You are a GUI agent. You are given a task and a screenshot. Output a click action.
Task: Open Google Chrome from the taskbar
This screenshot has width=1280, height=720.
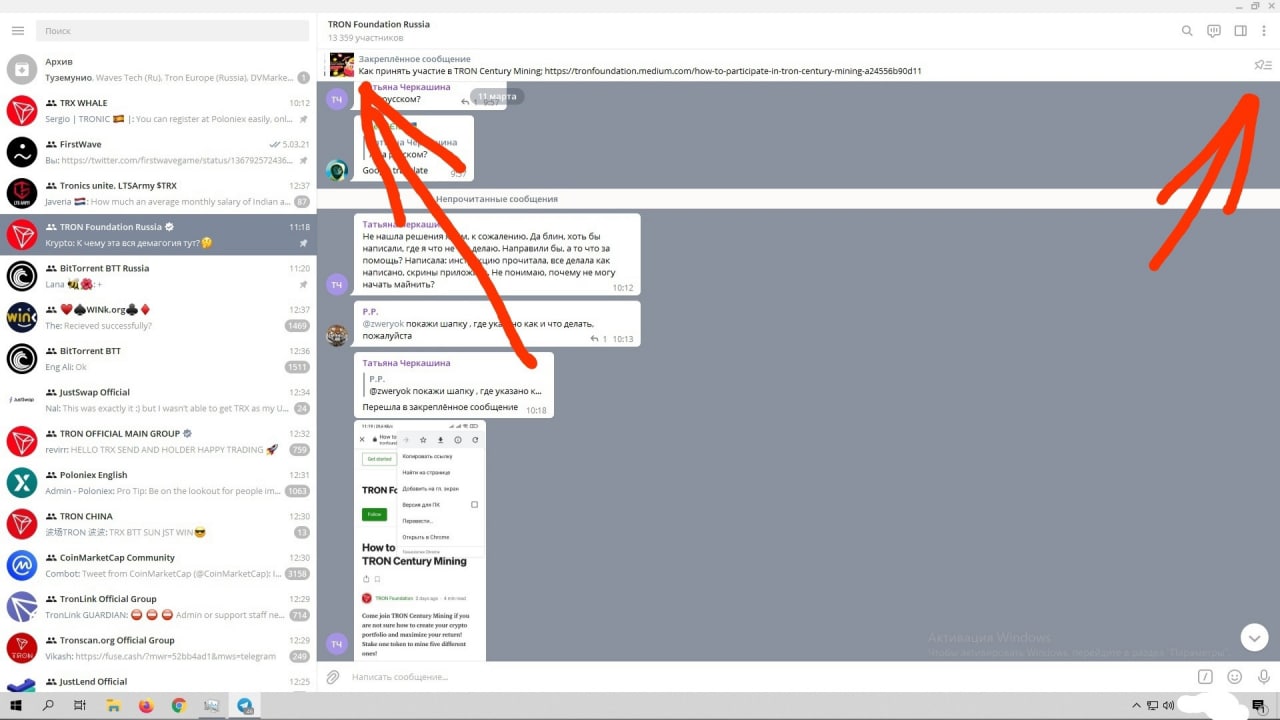[x=179, y=706]
